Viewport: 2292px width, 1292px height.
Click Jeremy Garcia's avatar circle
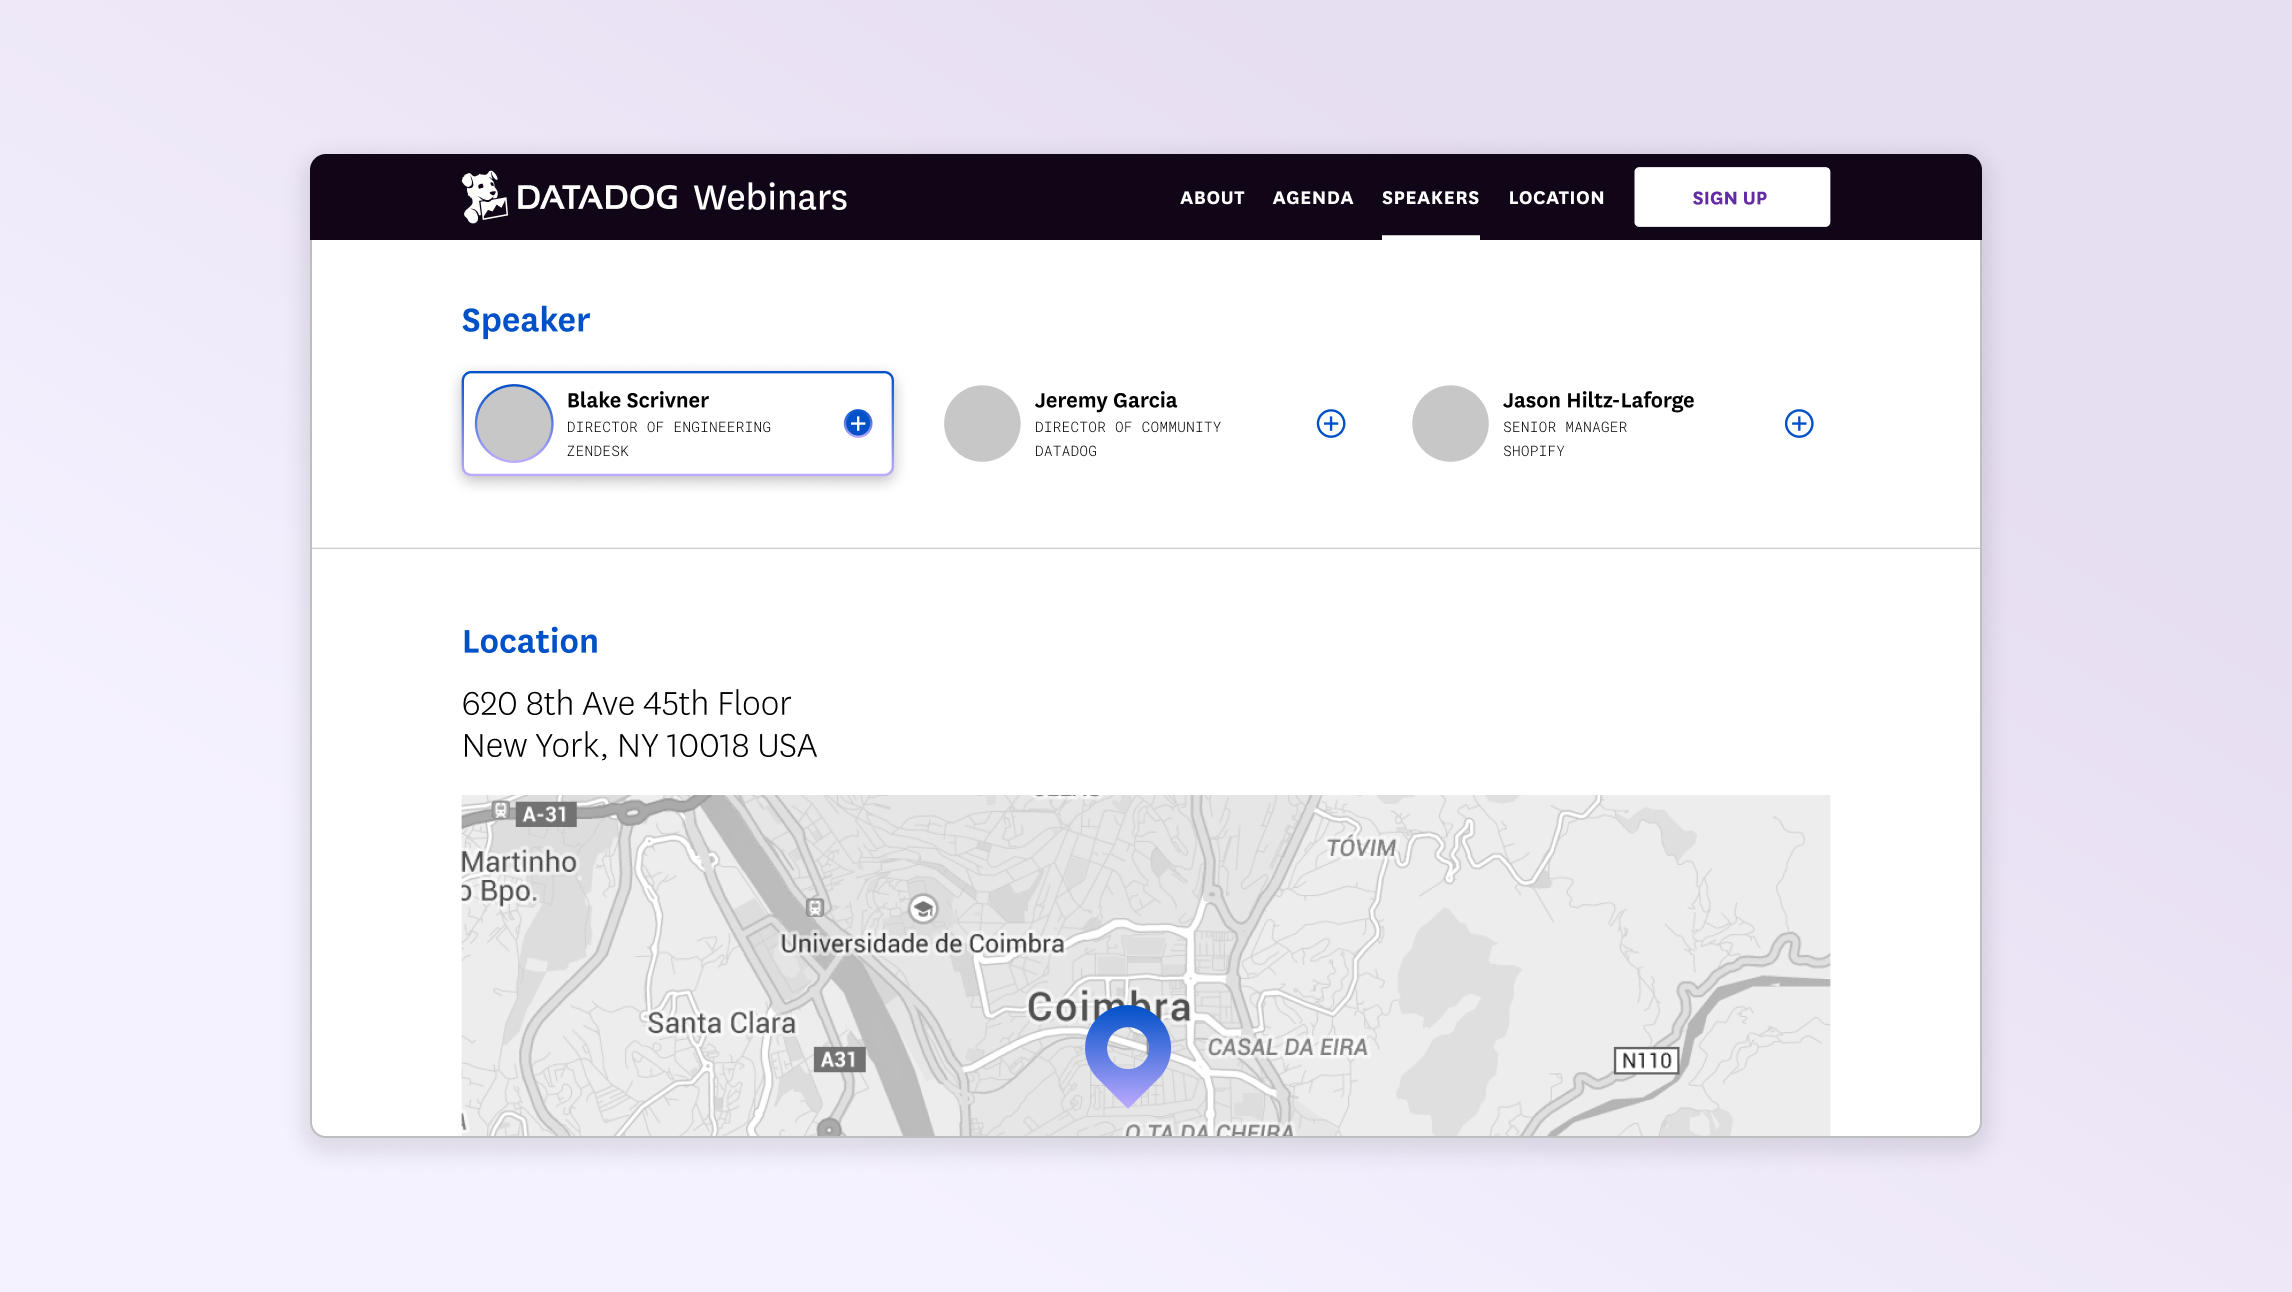point(982,424)
